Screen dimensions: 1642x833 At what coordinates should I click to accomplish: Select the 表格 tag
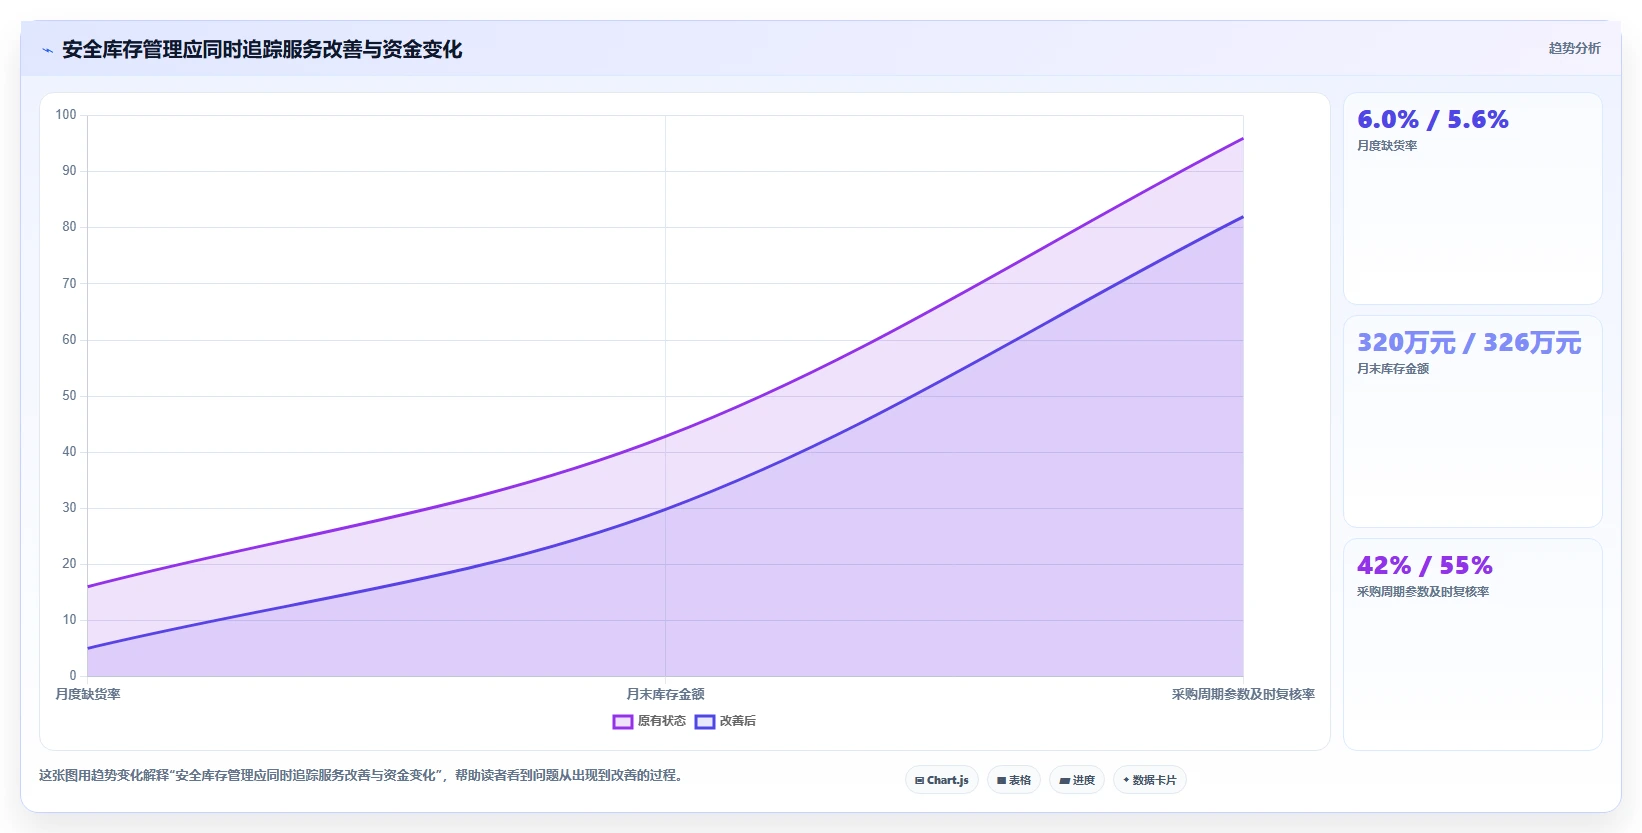click(1014, 780)
